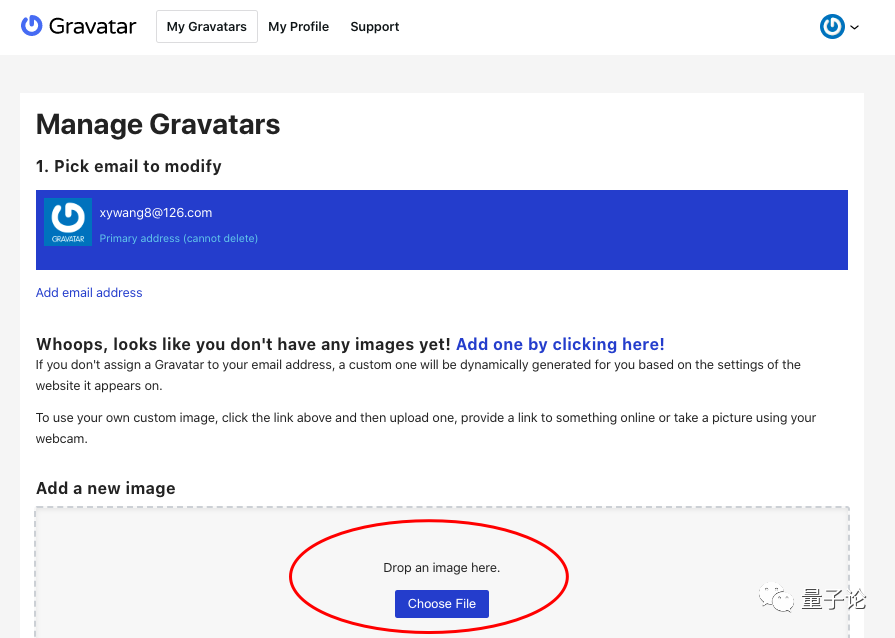
Task: Open the My Gravatars tab
Action: coord(207,26)
